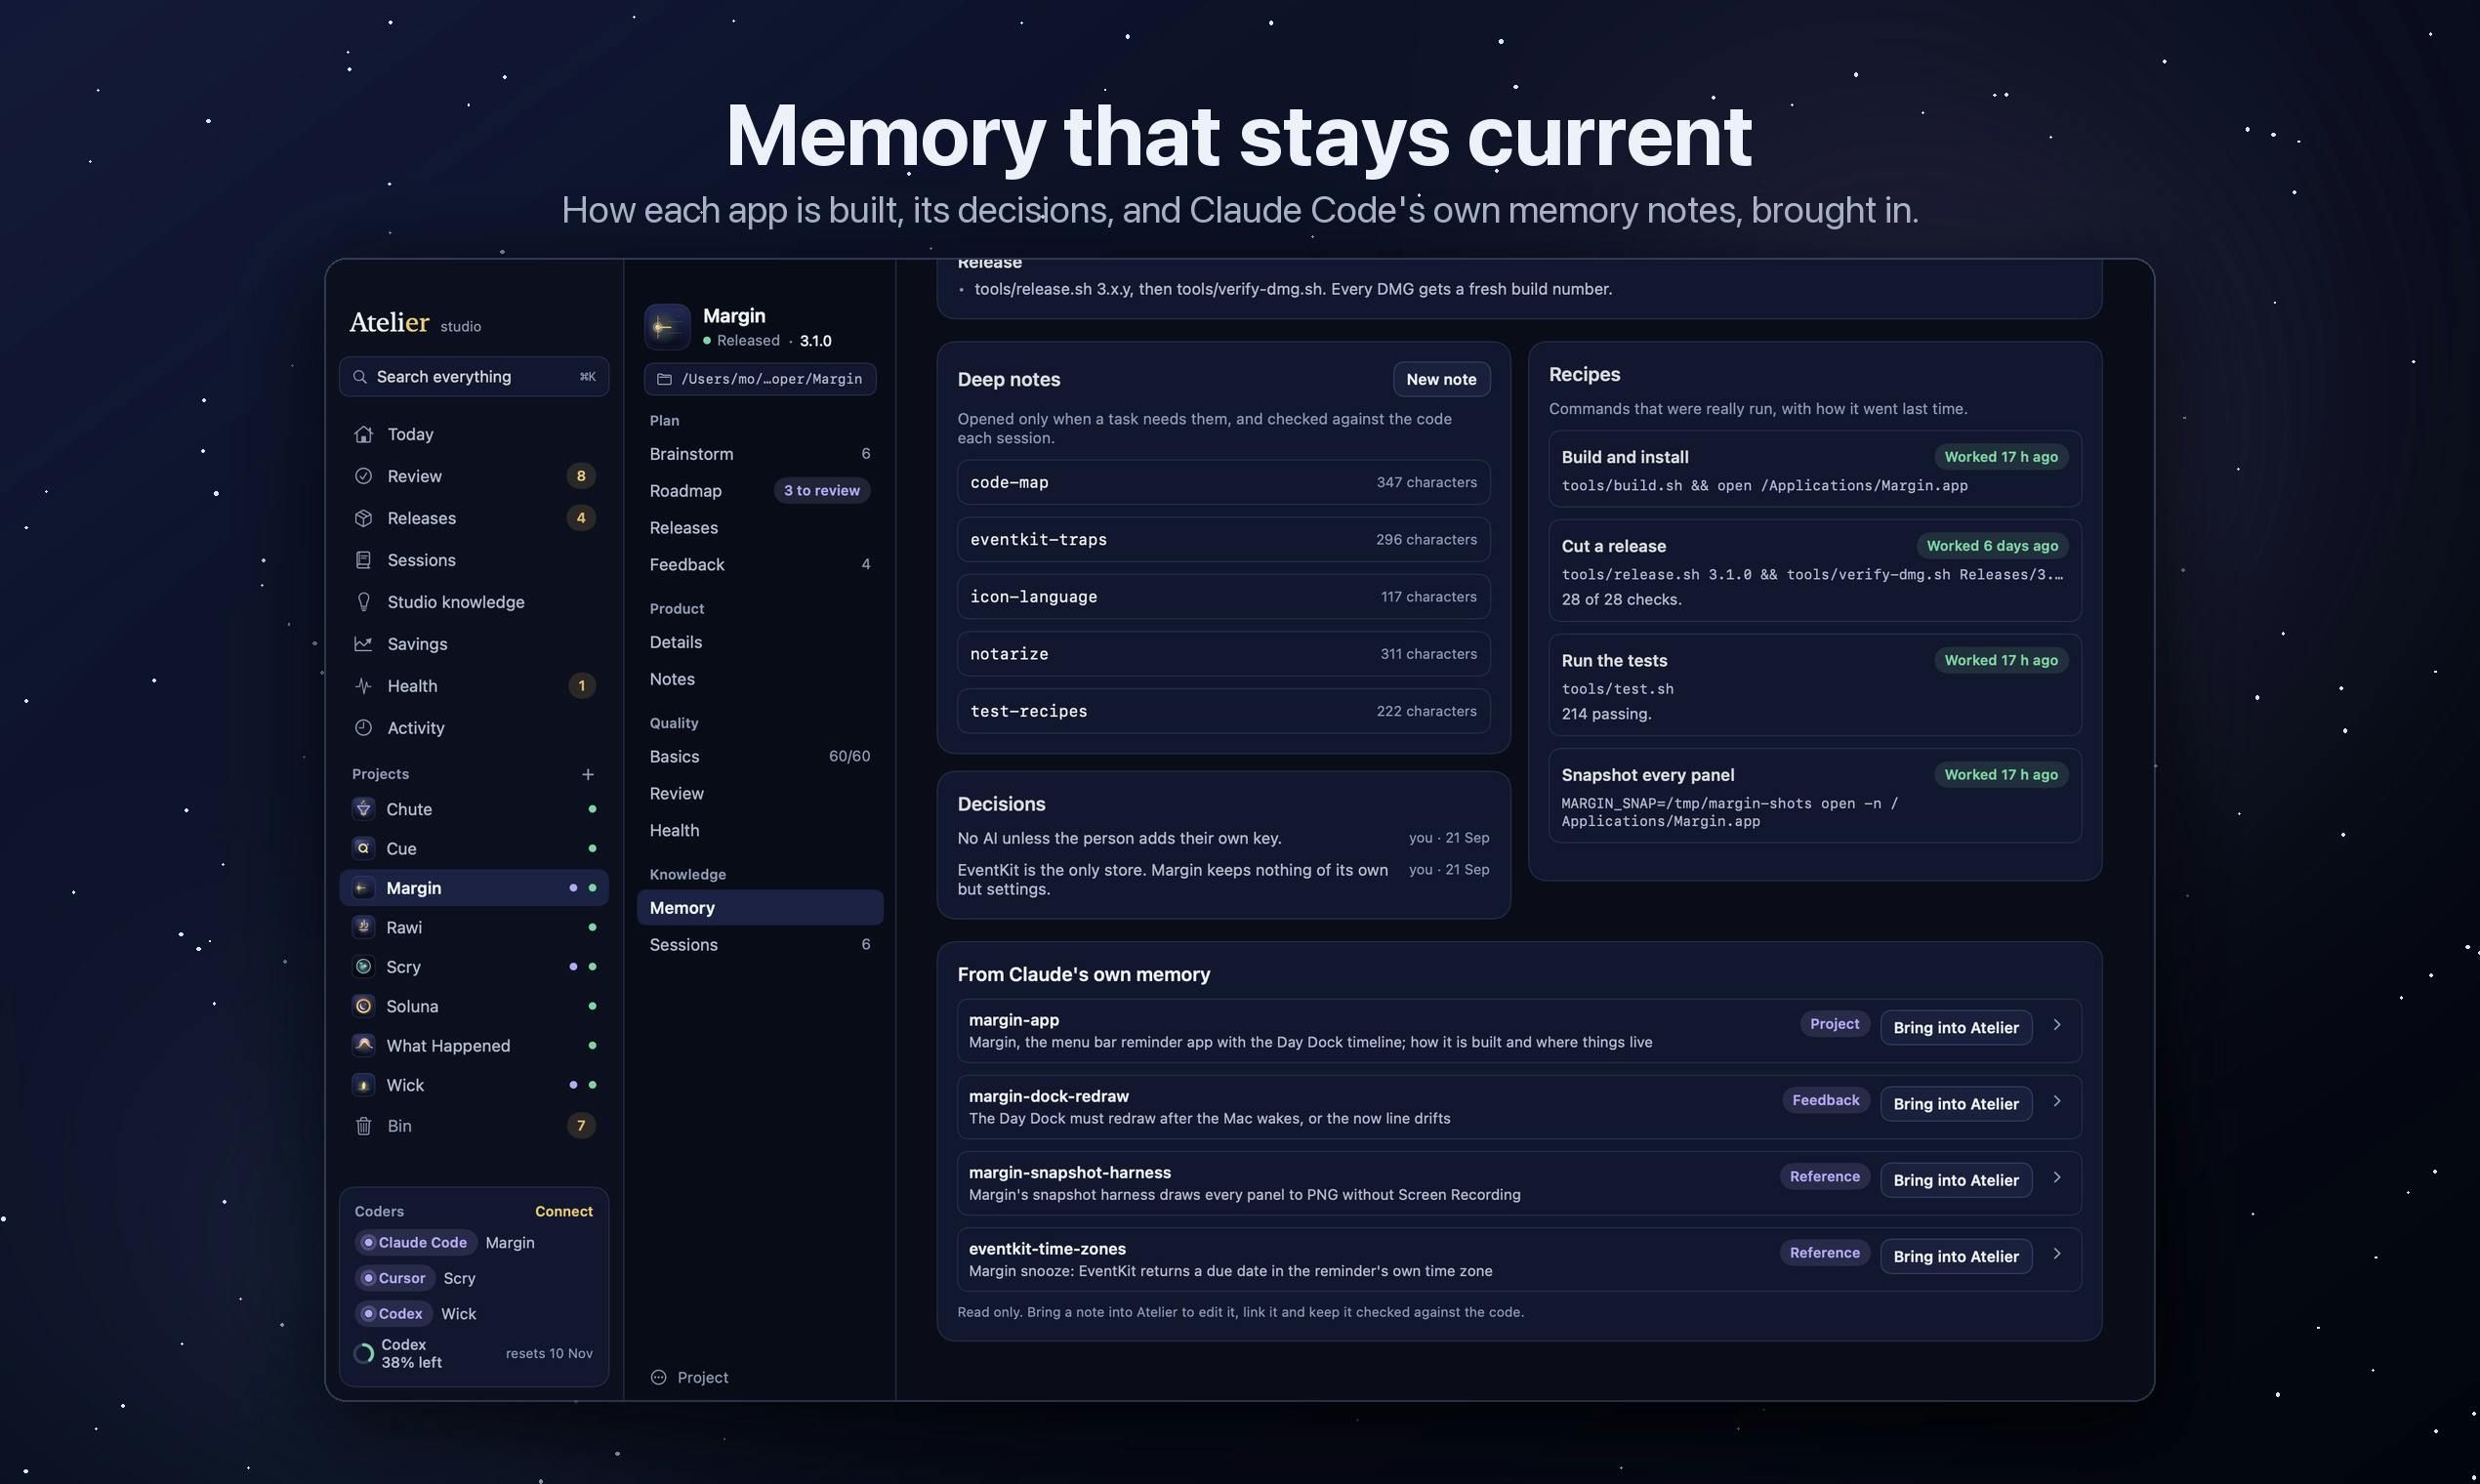Click the Health pulse icon
This screenshot has height=1484, width=2480.
pyautogui.click(x=363, y=686)
